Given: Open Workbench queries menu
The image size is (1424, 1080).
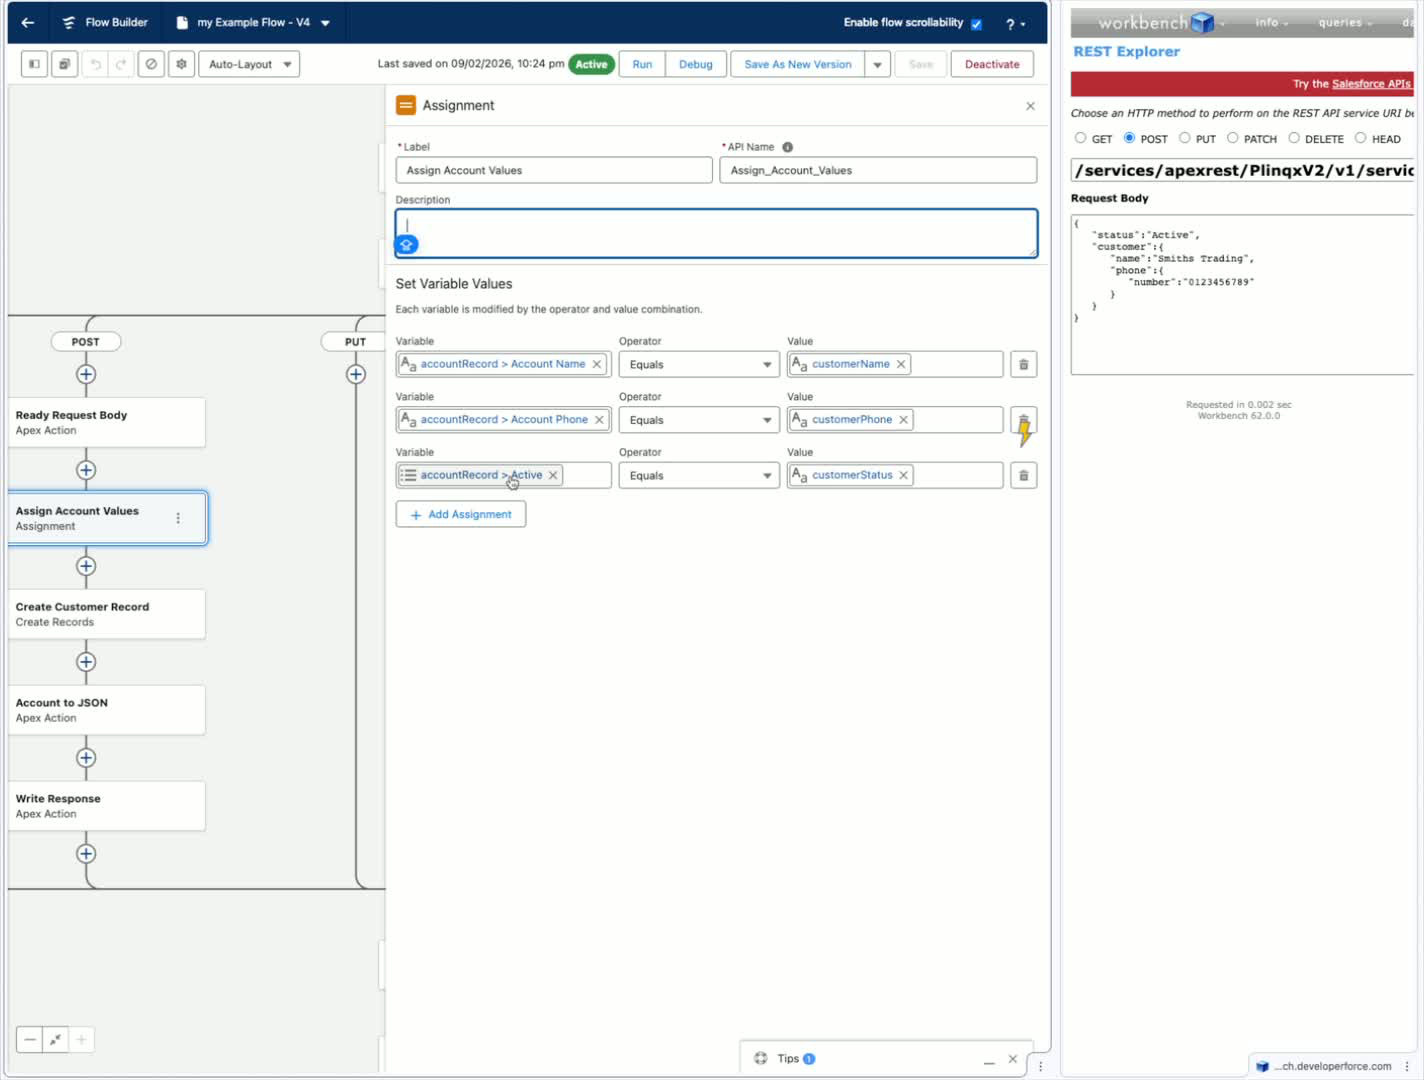Looking at the screenshot, I should click(x=1345, y=22).
